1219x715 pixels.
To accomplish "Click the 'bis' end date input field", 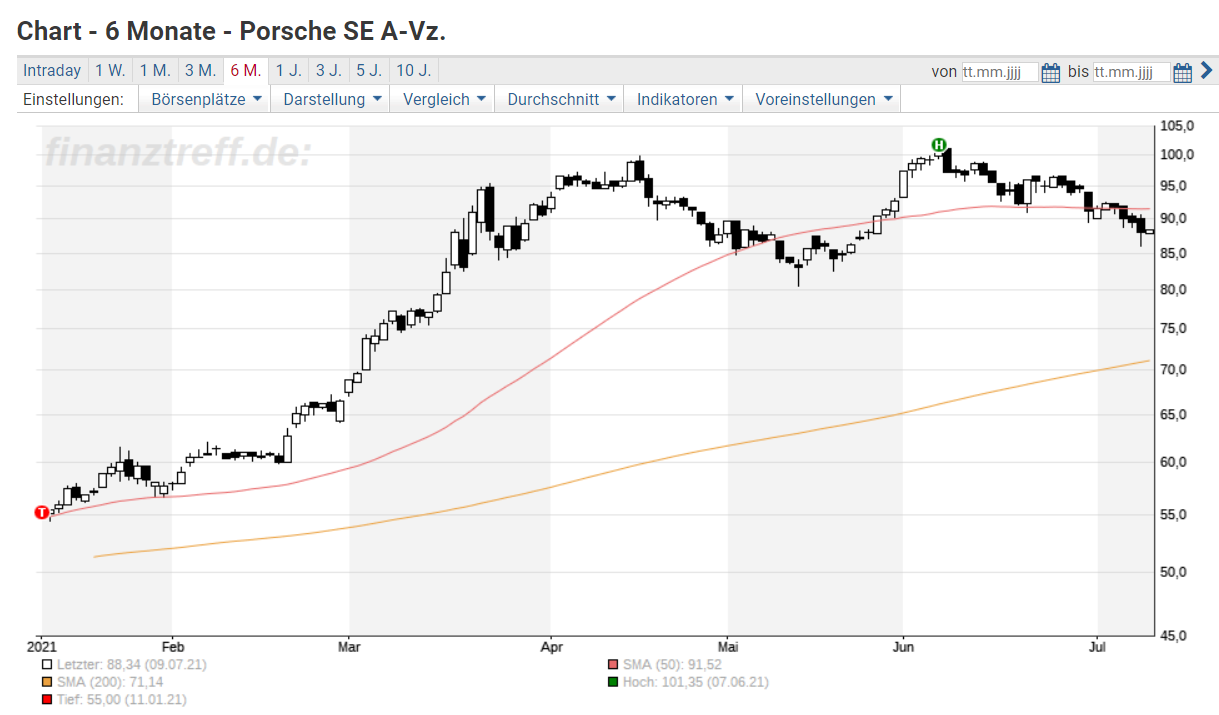I will [1131, 72].
